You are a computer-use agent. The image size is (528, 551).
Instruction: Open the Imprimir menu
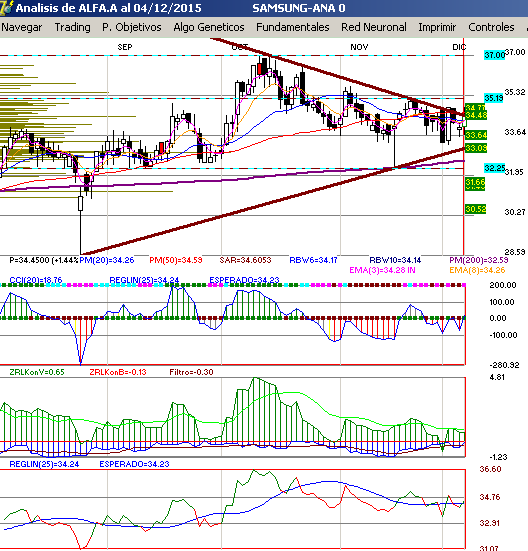(x=437, y=27)
